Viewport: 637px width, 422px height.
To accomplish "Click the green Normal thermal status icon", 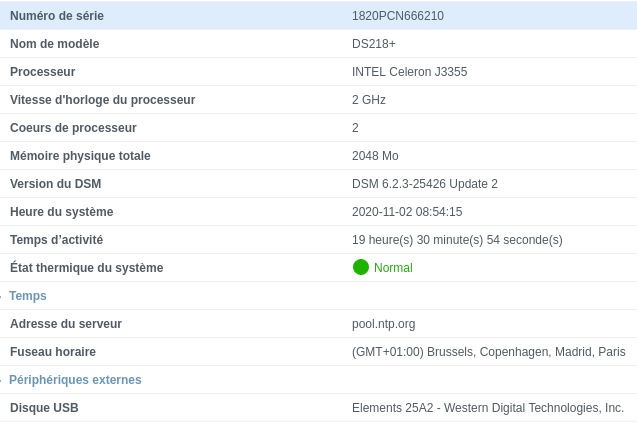I will pyautogui.click(x=361, y=267).
